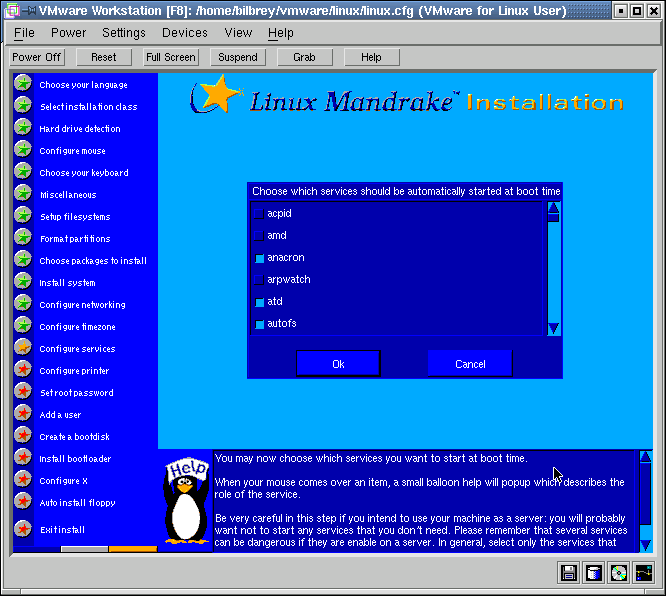
Task: Click the floppy disk device icon
Action: (x=569, y=573)
